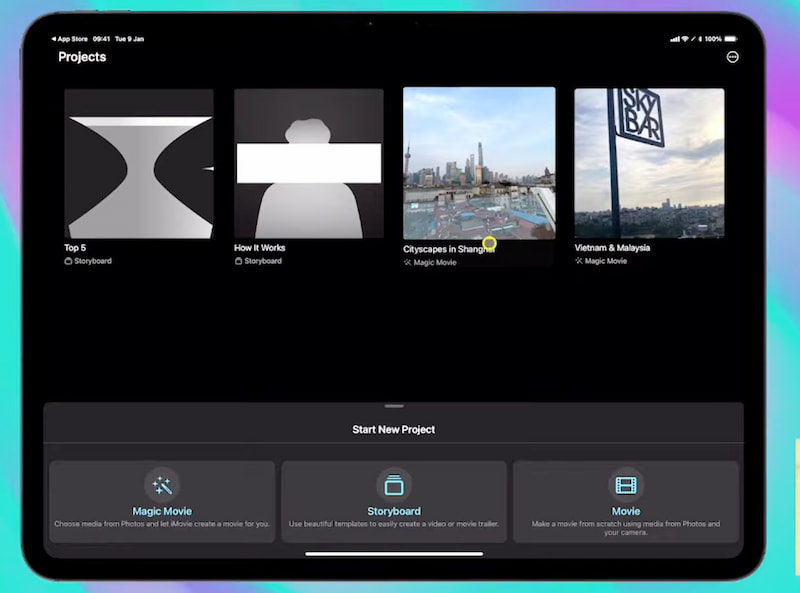
Task: Tap the 09:41 clock in status bar
Action: tap(102, 39)
